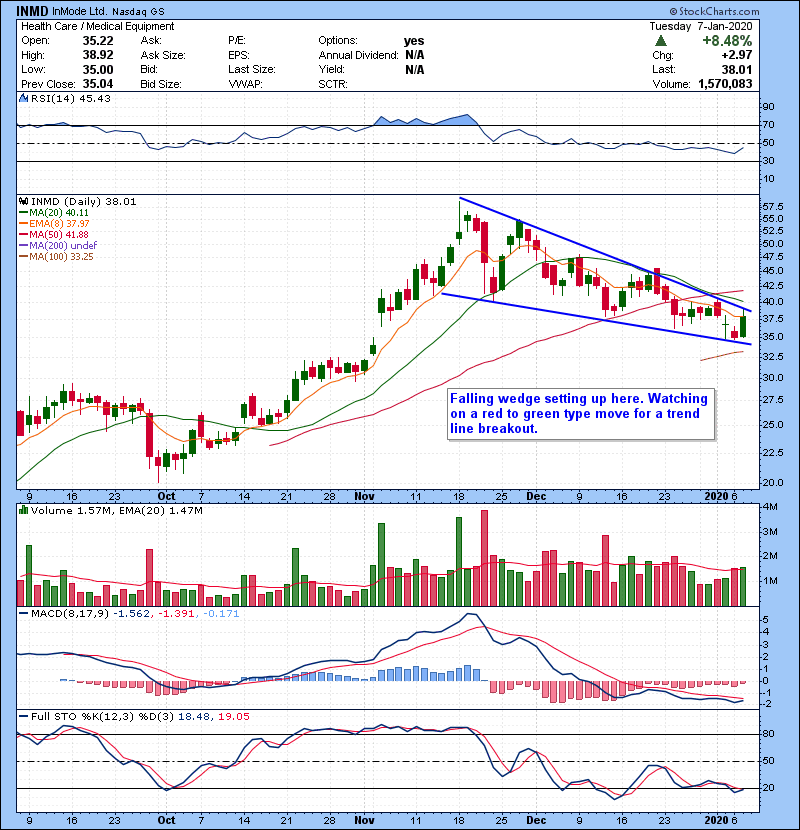Click the Volume 1.57M, EMA(20) 1.47M label
800x830 pixels.
116,511
